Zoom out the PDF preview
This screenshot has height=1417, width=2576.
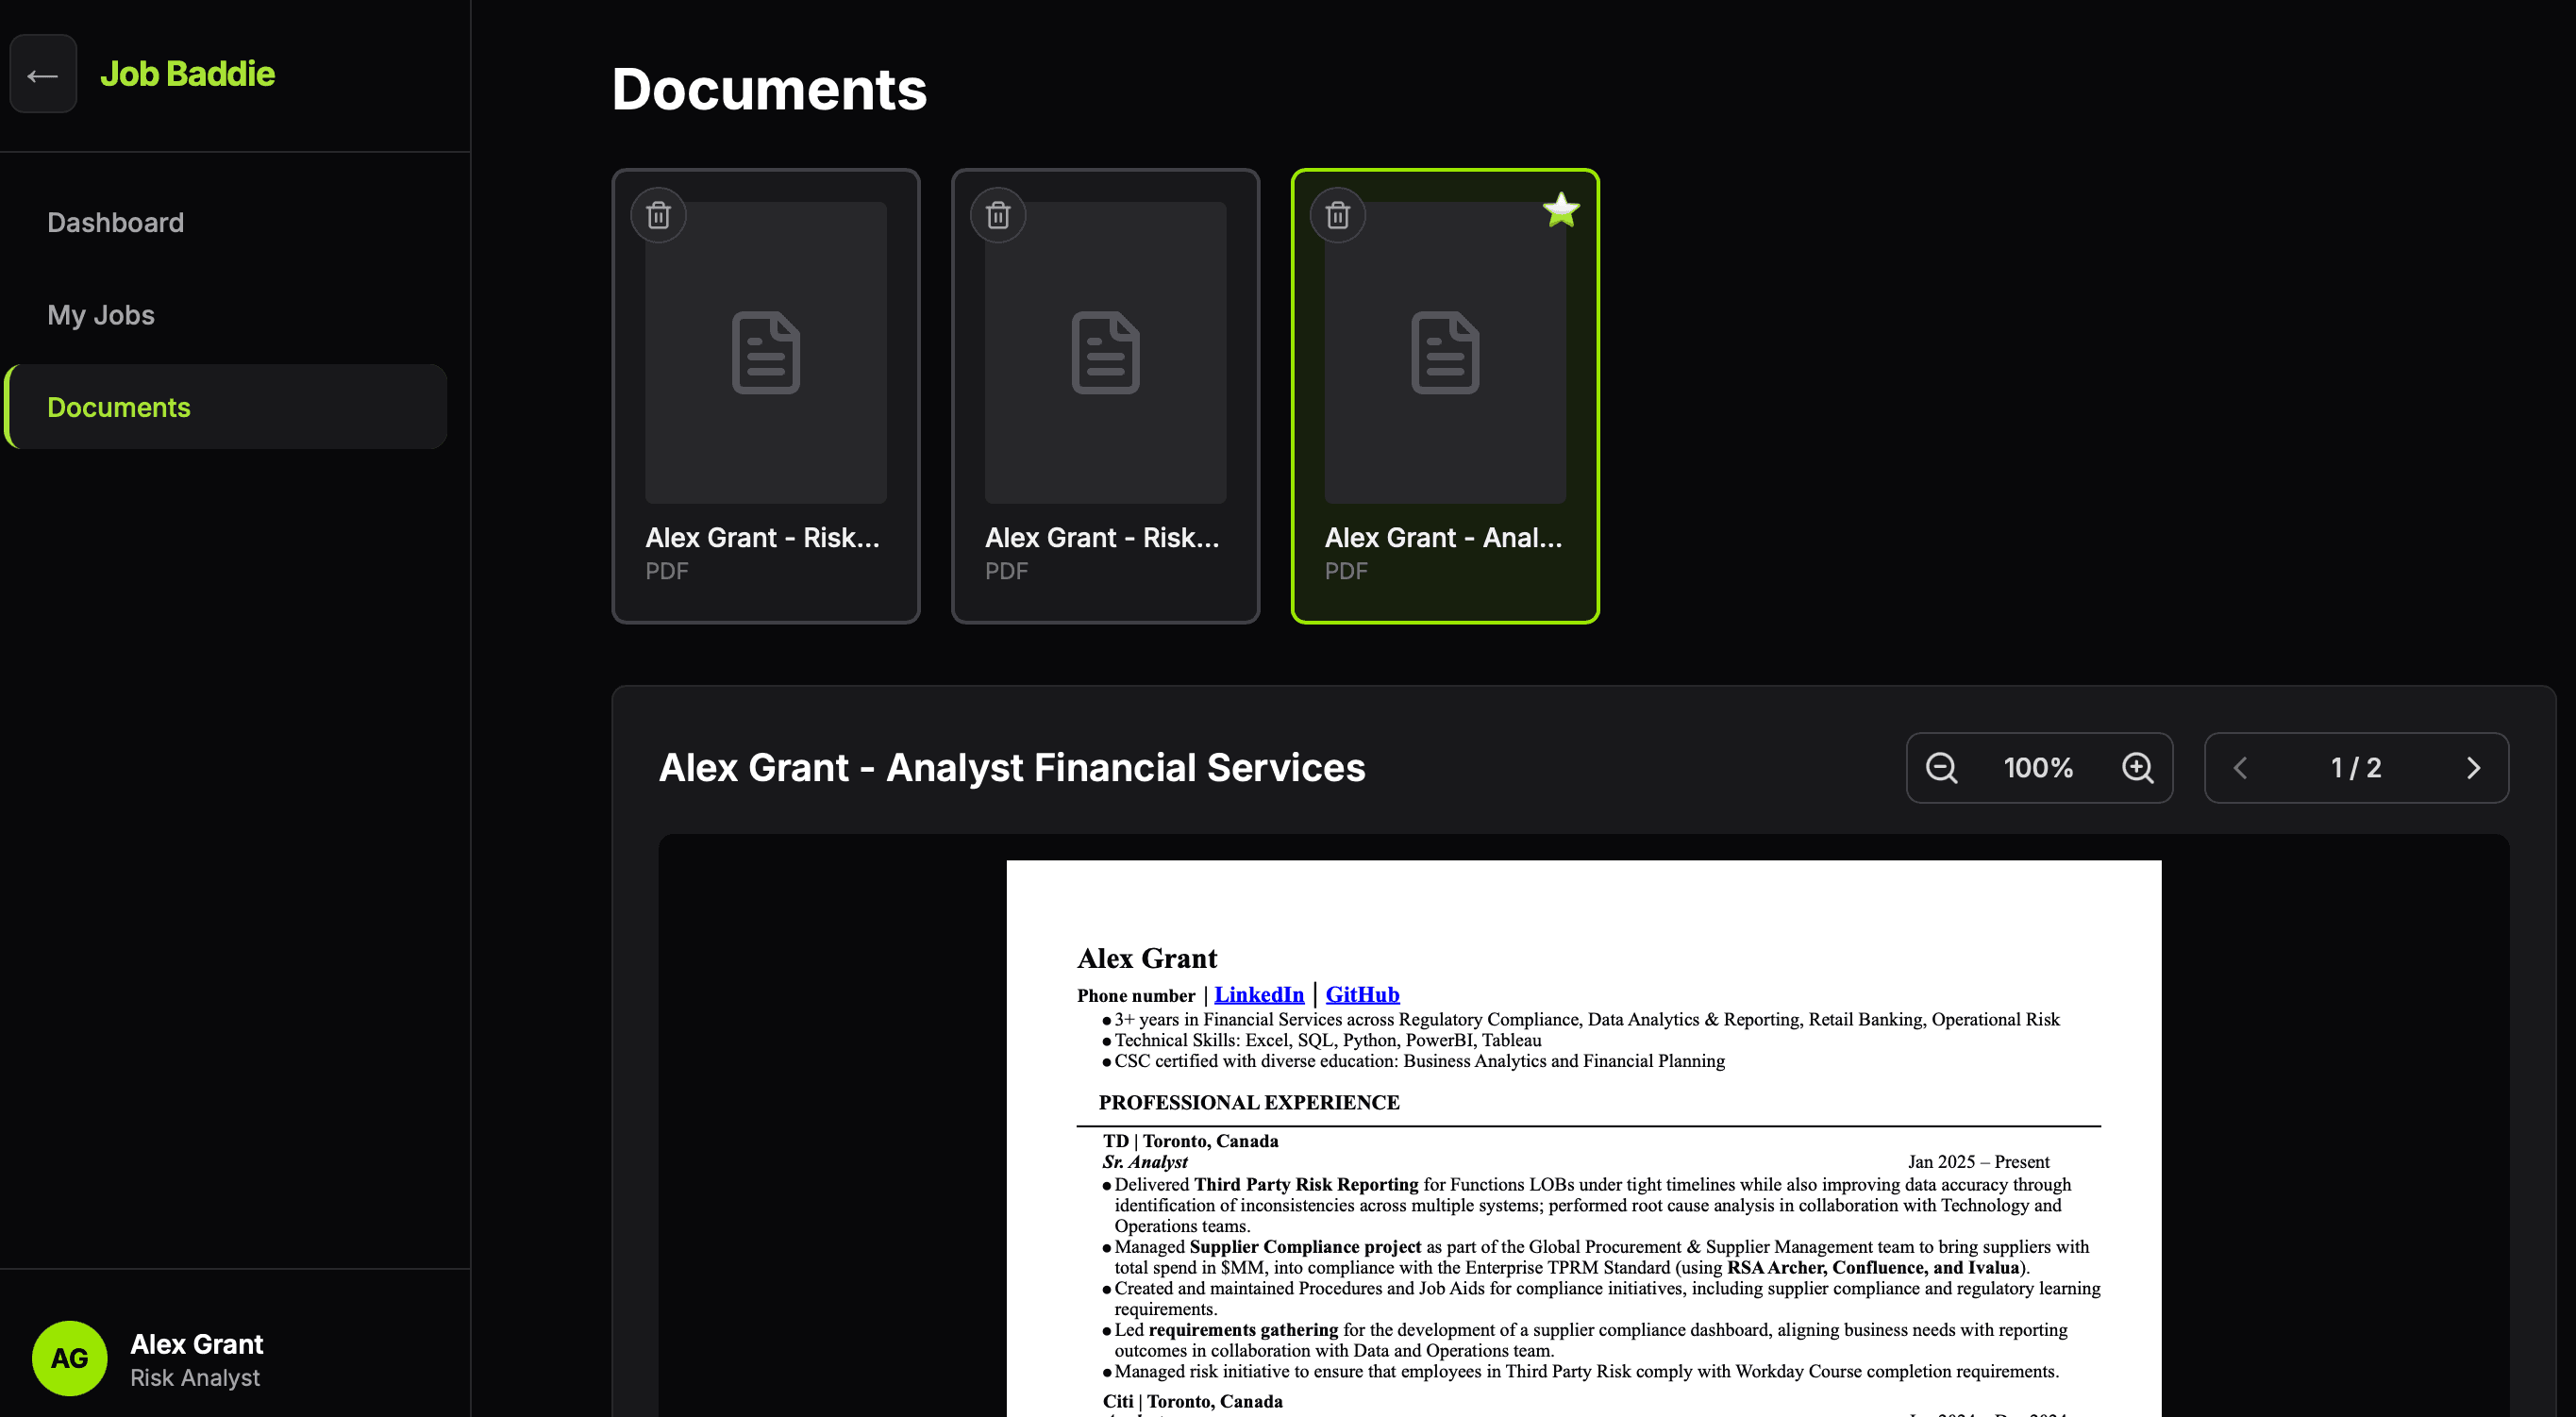1941,768
